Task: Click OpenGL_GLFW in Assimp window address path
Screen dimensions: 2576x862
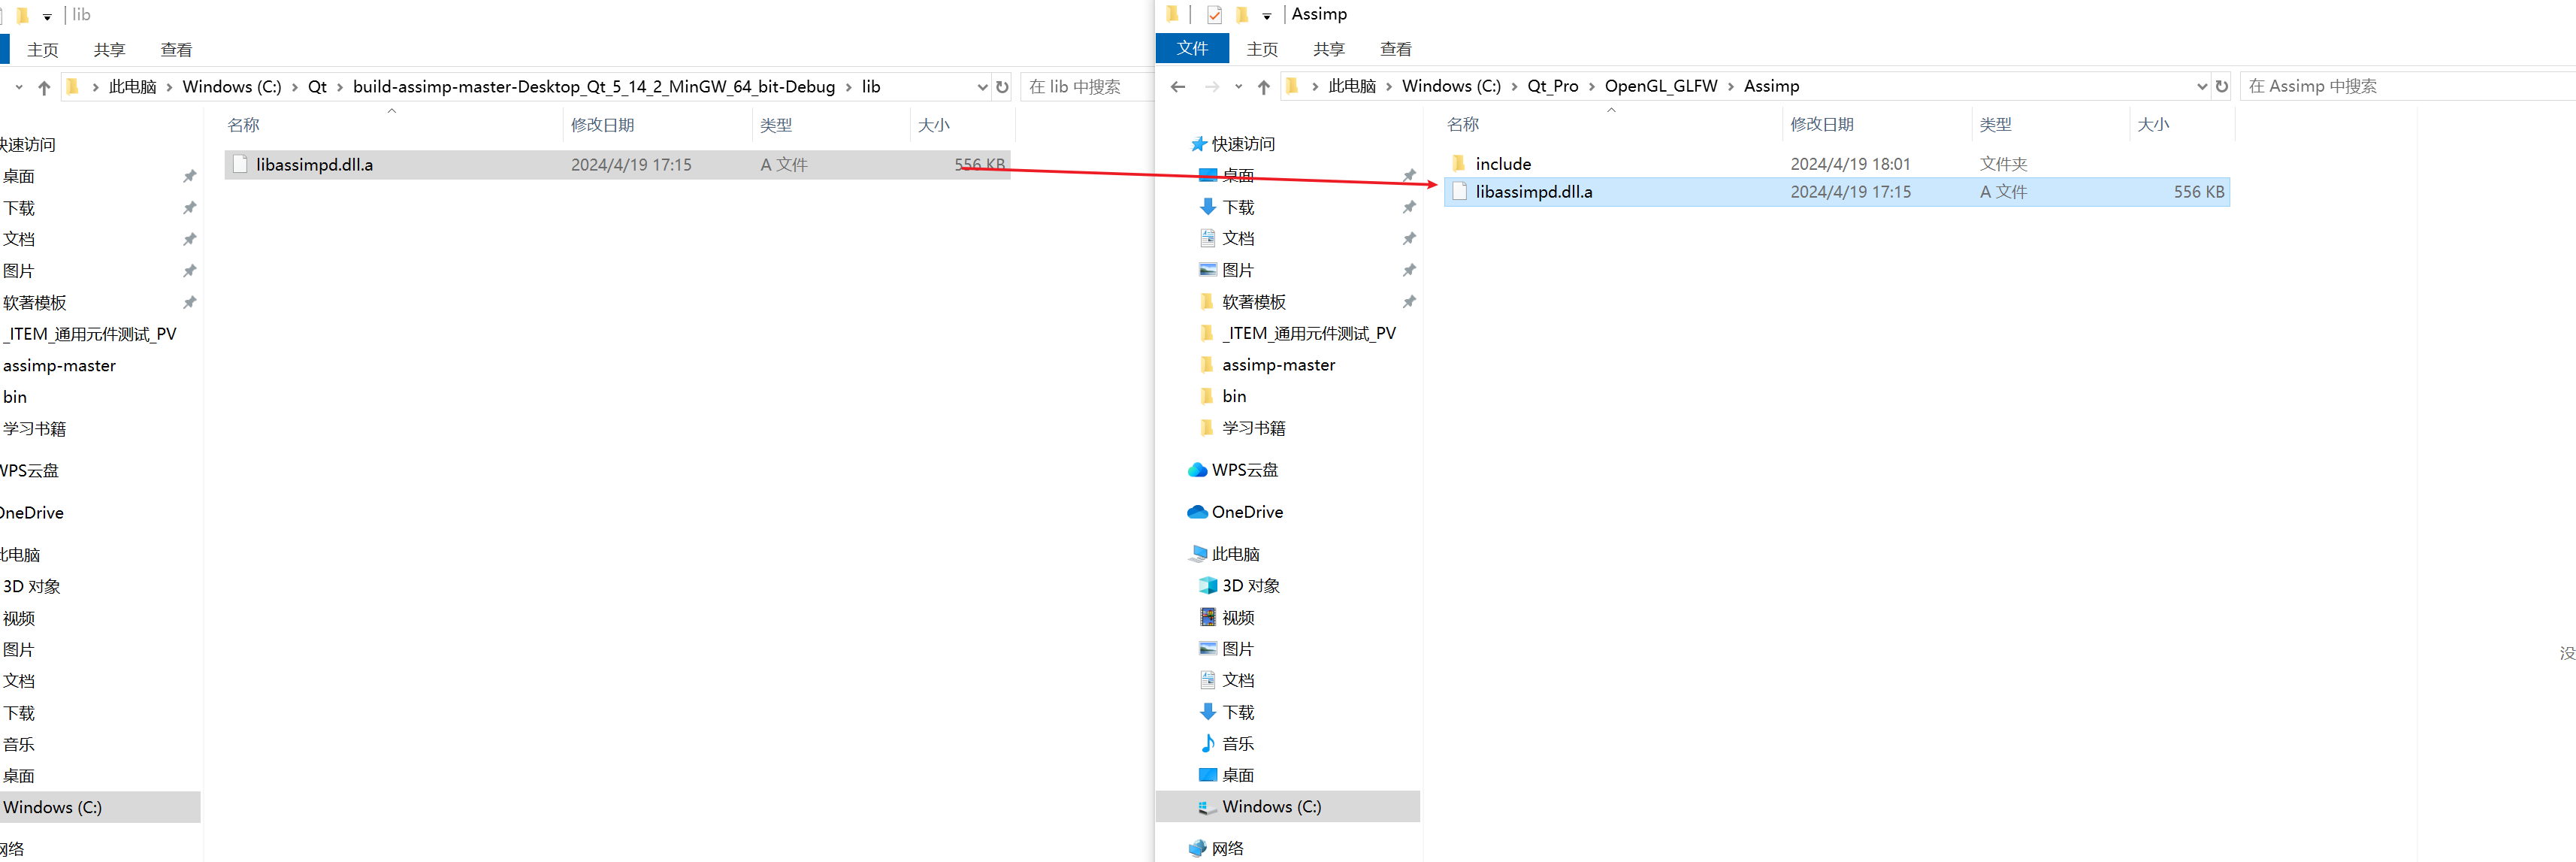Action: [1661, 87]
